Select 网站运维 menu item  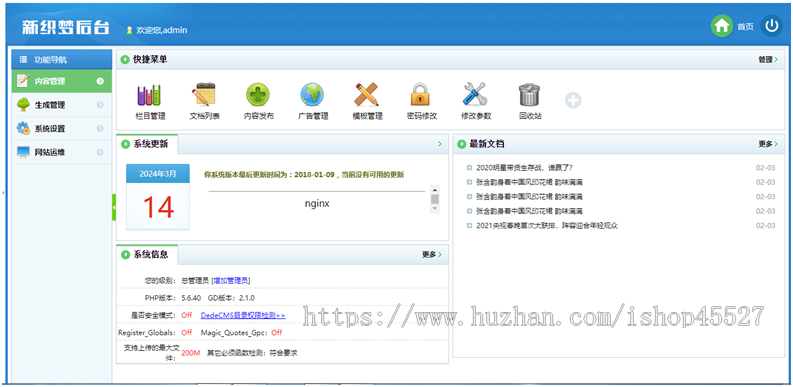coord(62,152)
